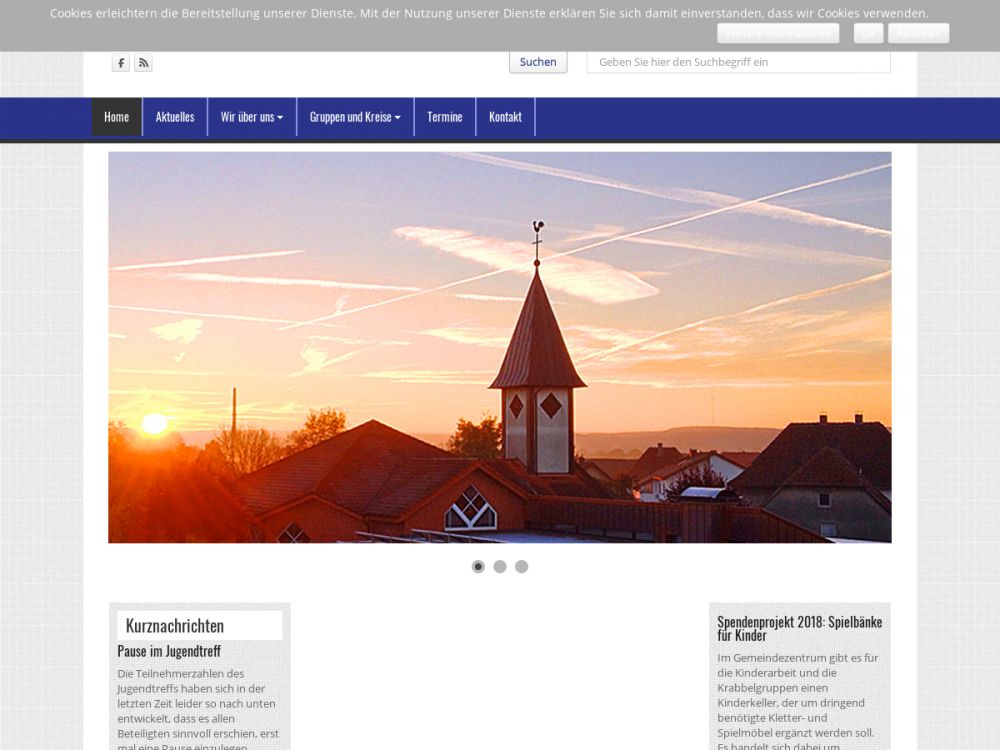Decline cookies with the Ablehnen button

(x=918, y=33)
